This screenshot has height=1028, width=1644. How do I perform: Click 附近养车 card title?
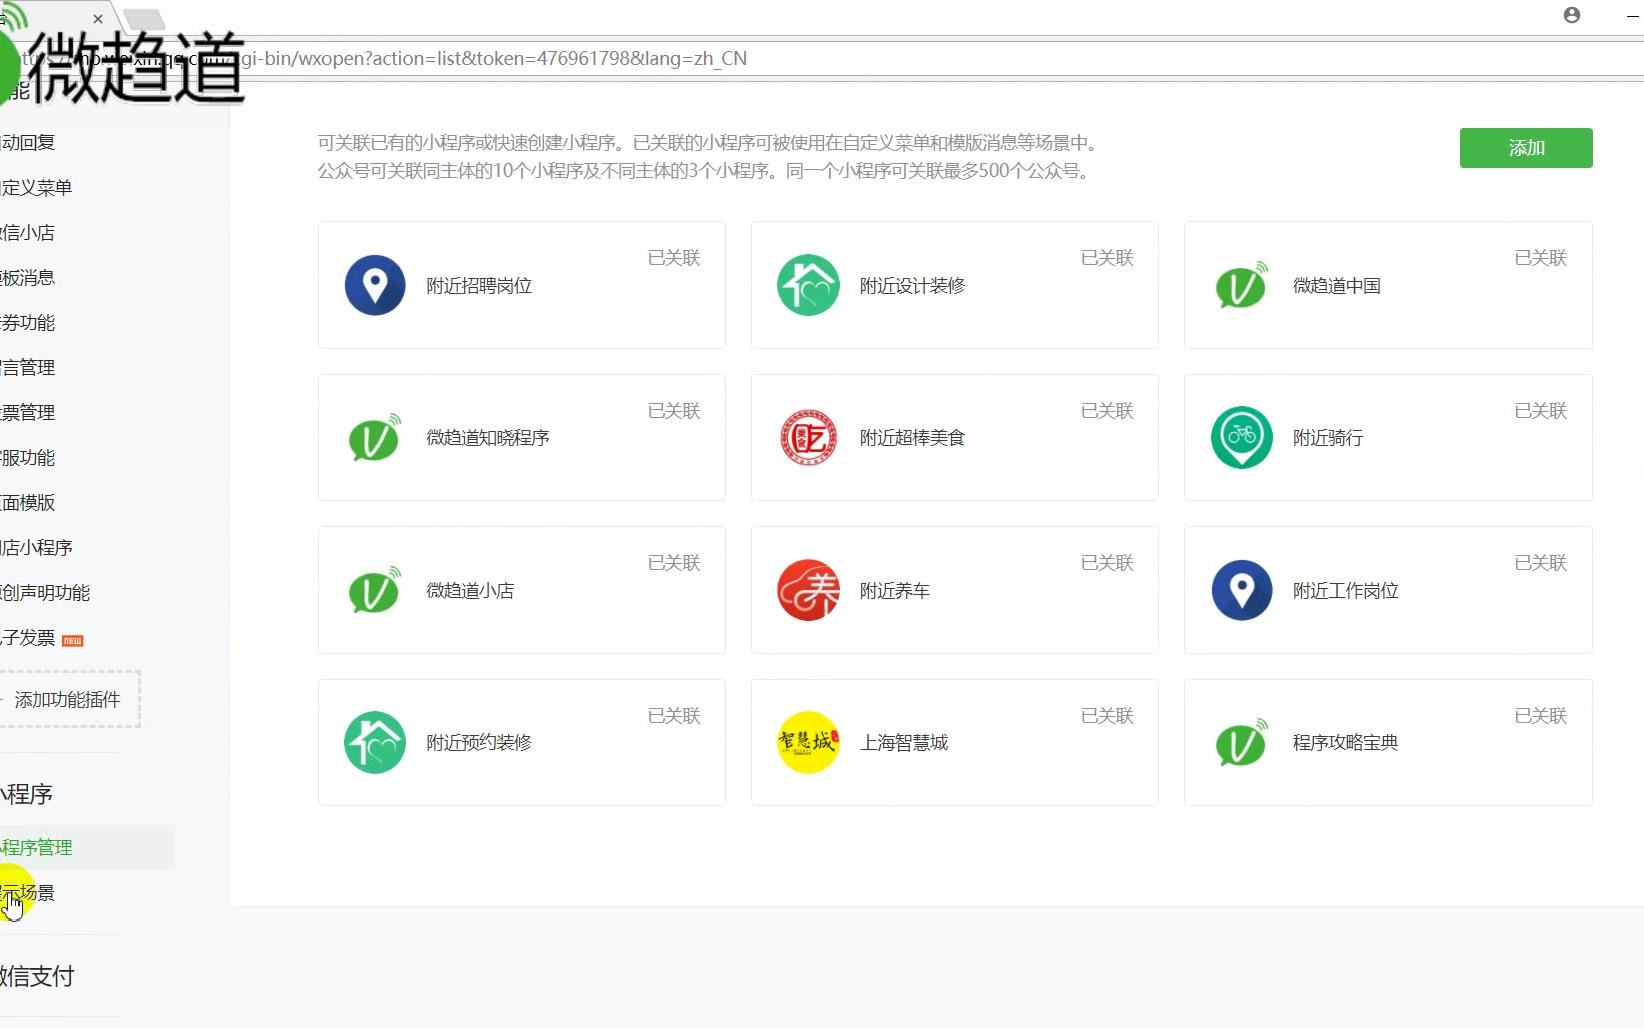coord(895,590)
